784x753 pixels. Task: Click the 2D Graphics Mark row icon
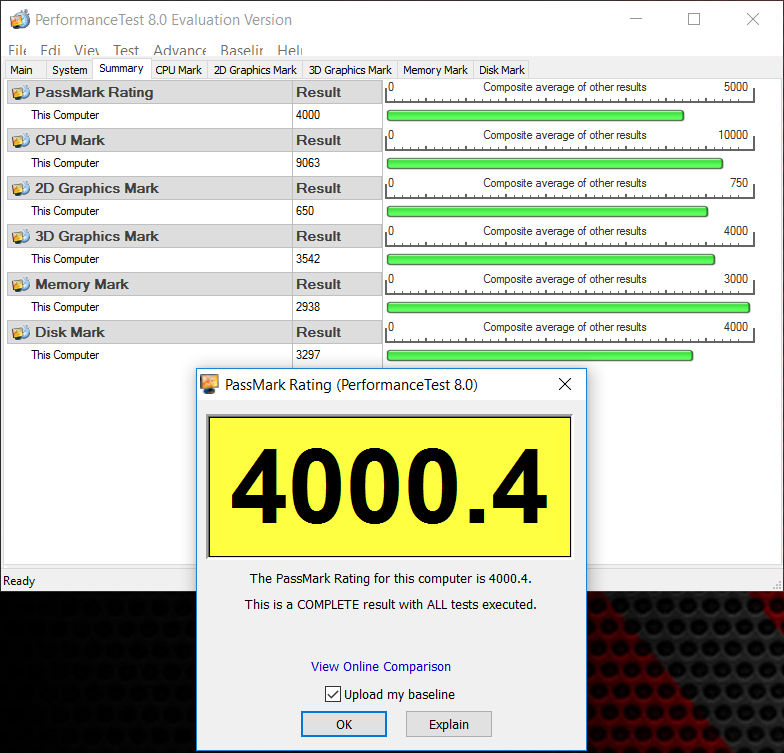coord(20,188)
